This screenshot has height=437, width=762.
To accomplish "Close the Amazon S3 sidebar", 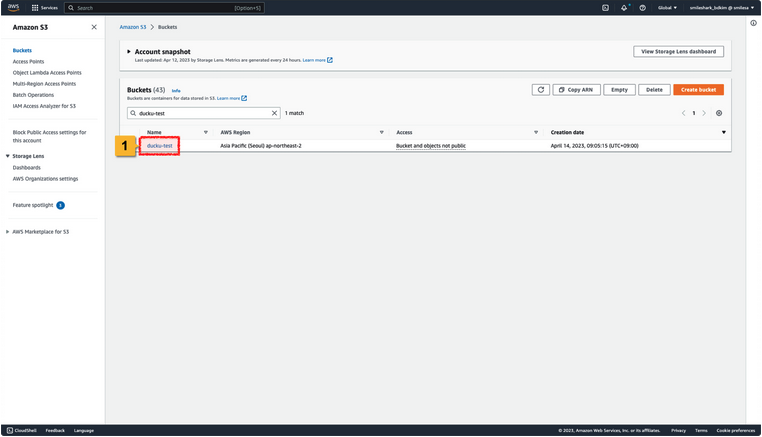I will (94, 27).
